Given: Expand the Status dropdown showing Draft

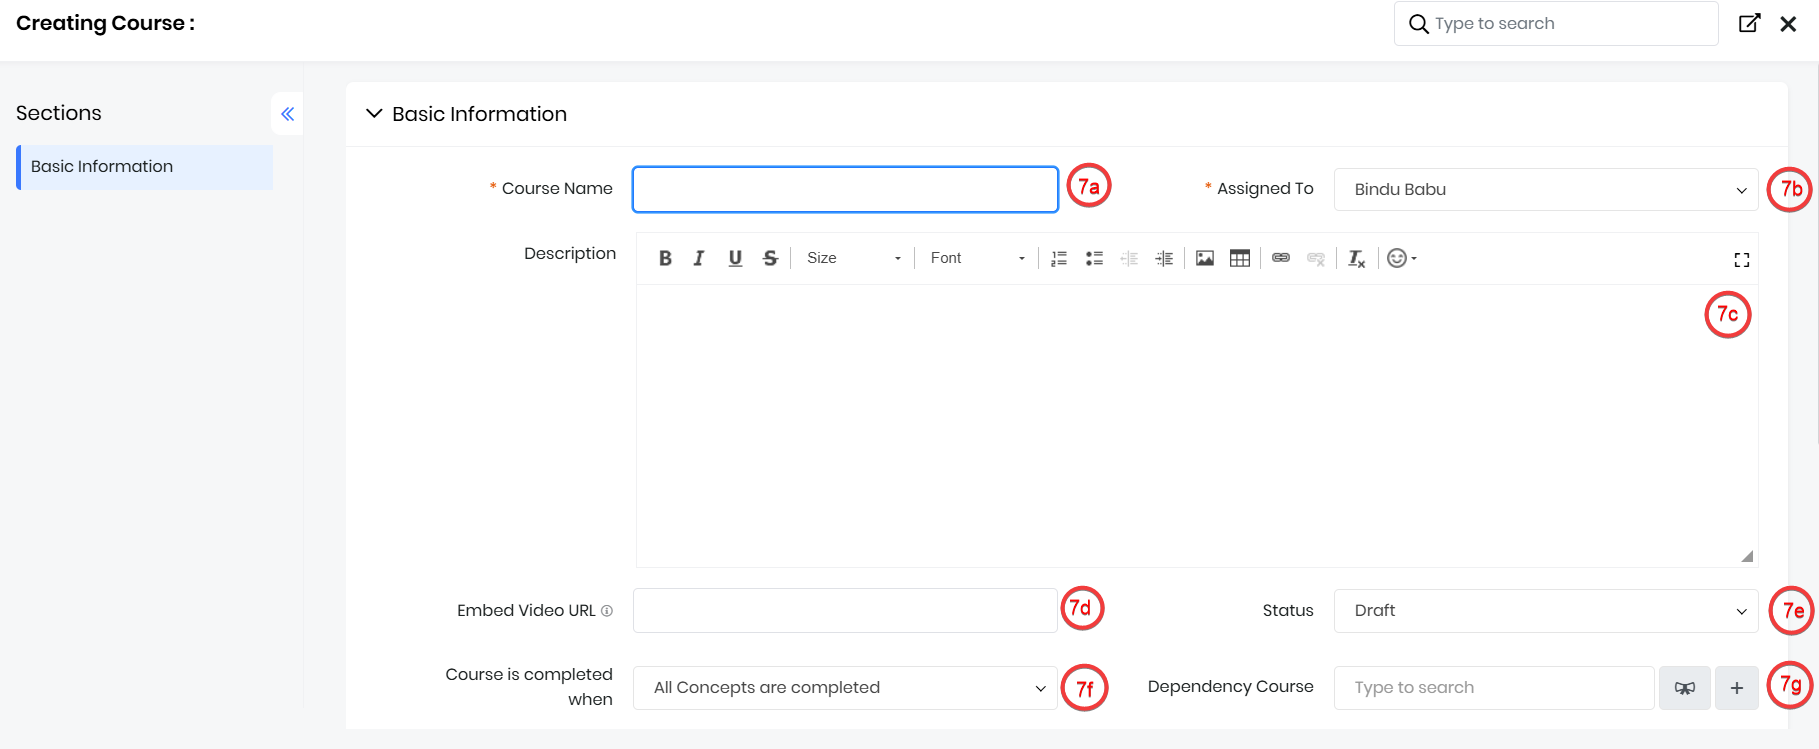Looking at the screenshot, I should coord(1545,611).
